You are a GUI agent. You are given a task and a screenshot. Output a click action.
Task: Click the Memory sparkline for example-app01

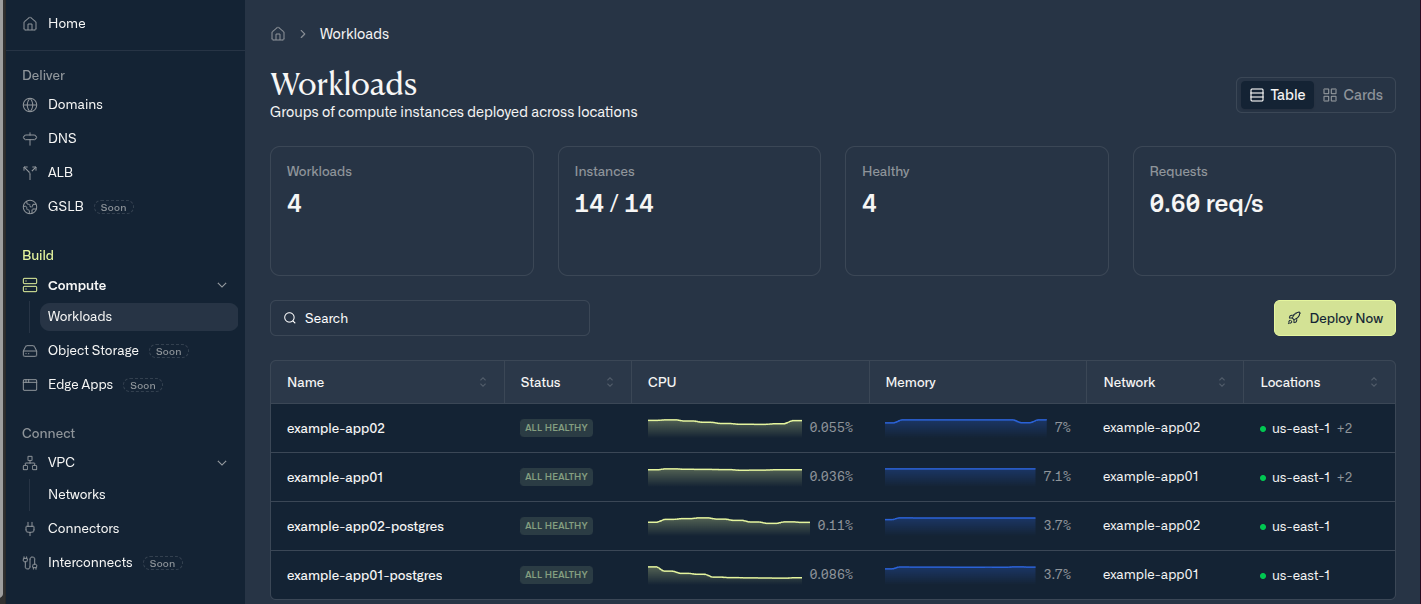click(x=960, y=476)
